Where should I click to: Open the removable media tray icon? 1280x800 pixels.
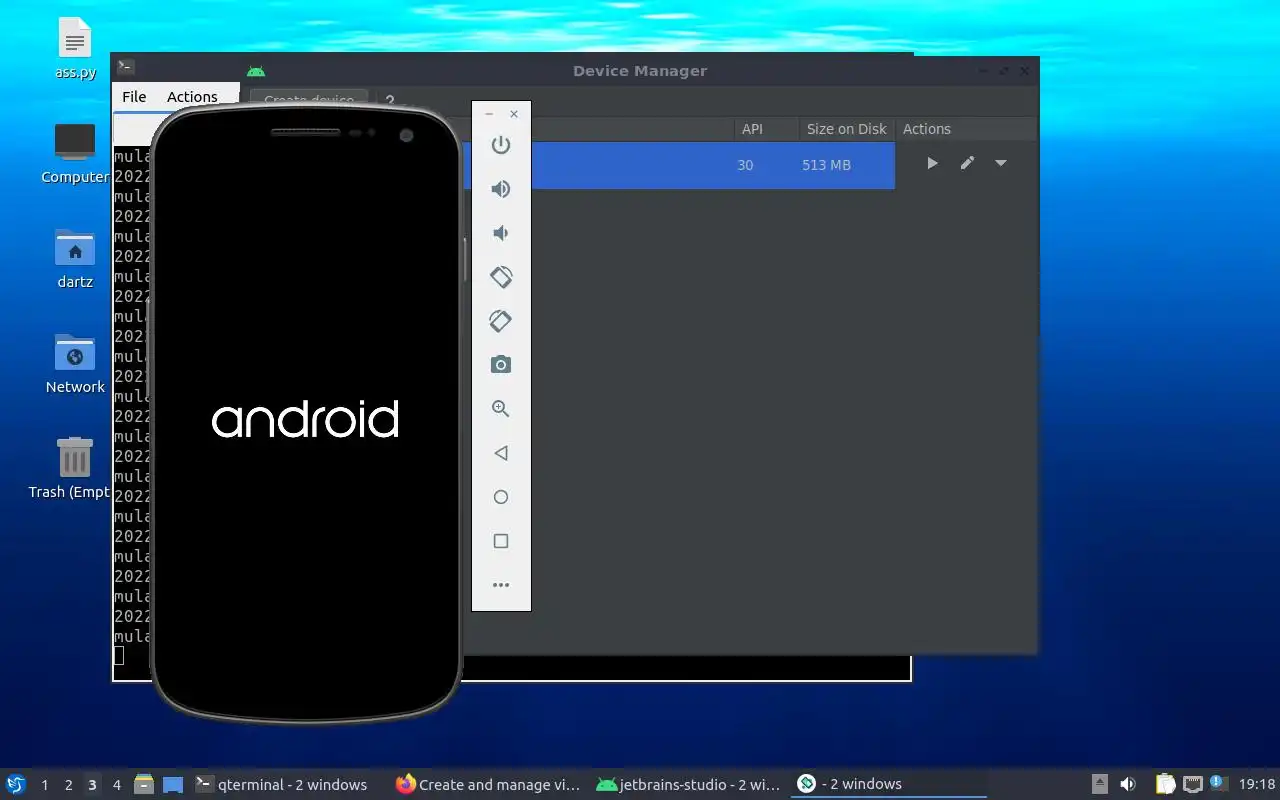pyautogui.click(x=1099, y=784)
